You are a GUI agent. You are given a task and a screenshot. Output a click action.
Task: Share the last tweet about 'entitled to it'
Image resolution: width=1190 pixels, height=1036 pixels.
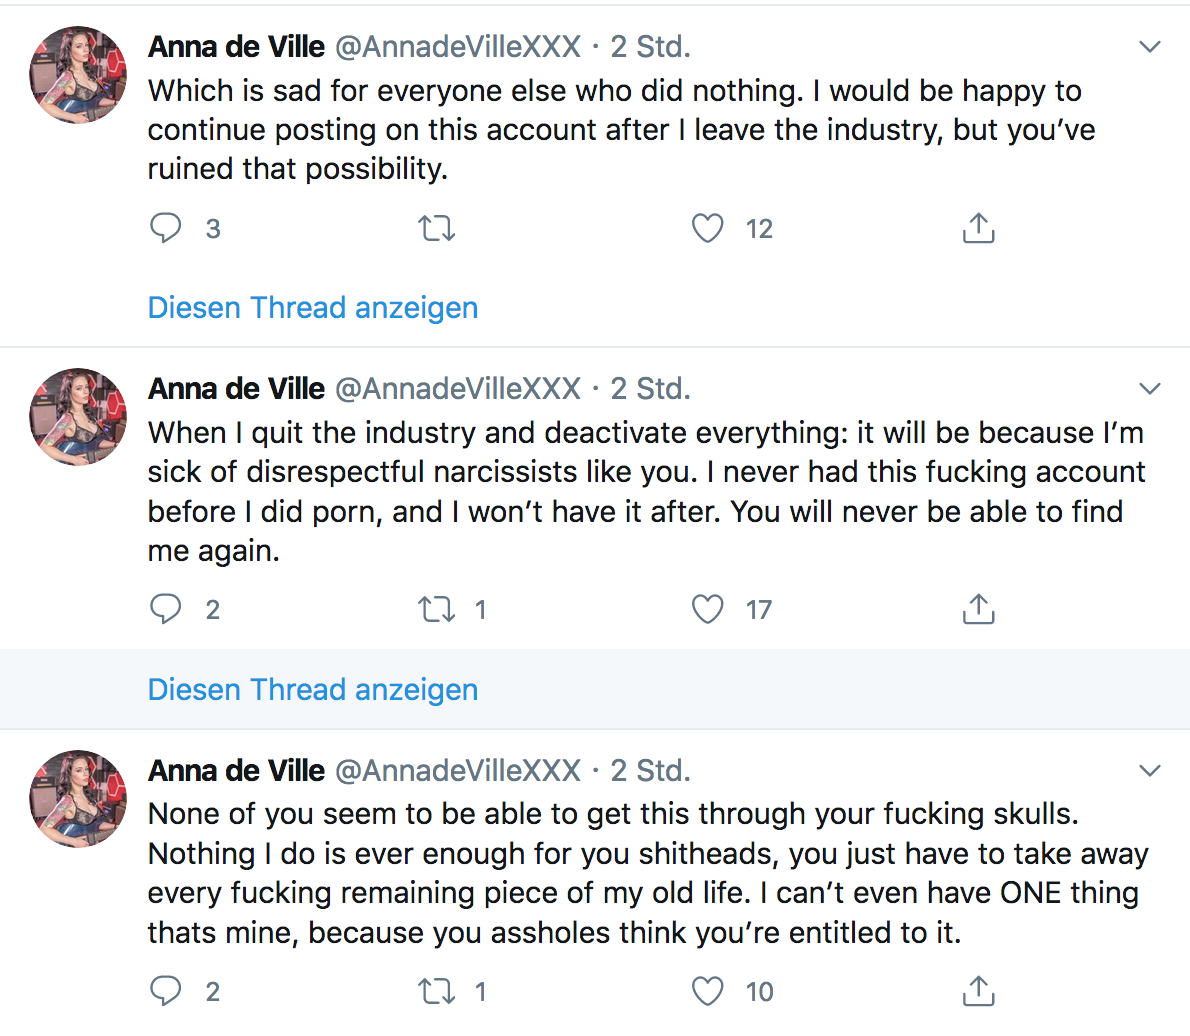click(978, 991)
